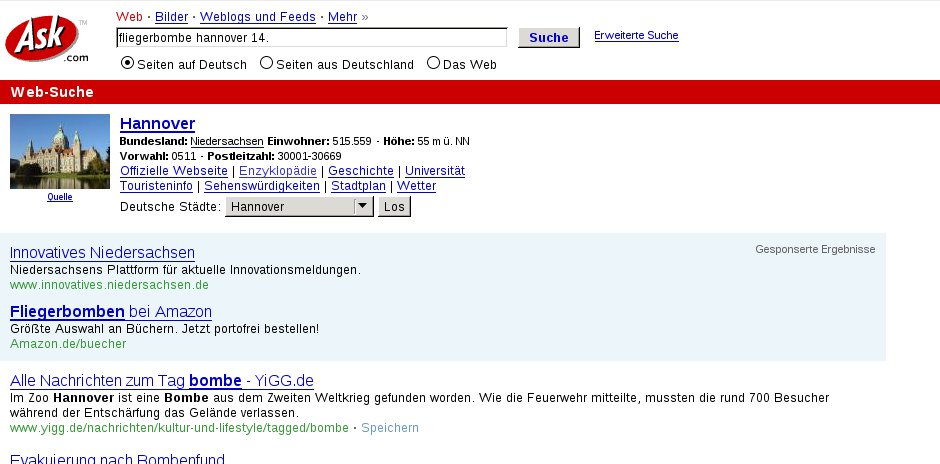Select the Web search tab

coord(129,17)
